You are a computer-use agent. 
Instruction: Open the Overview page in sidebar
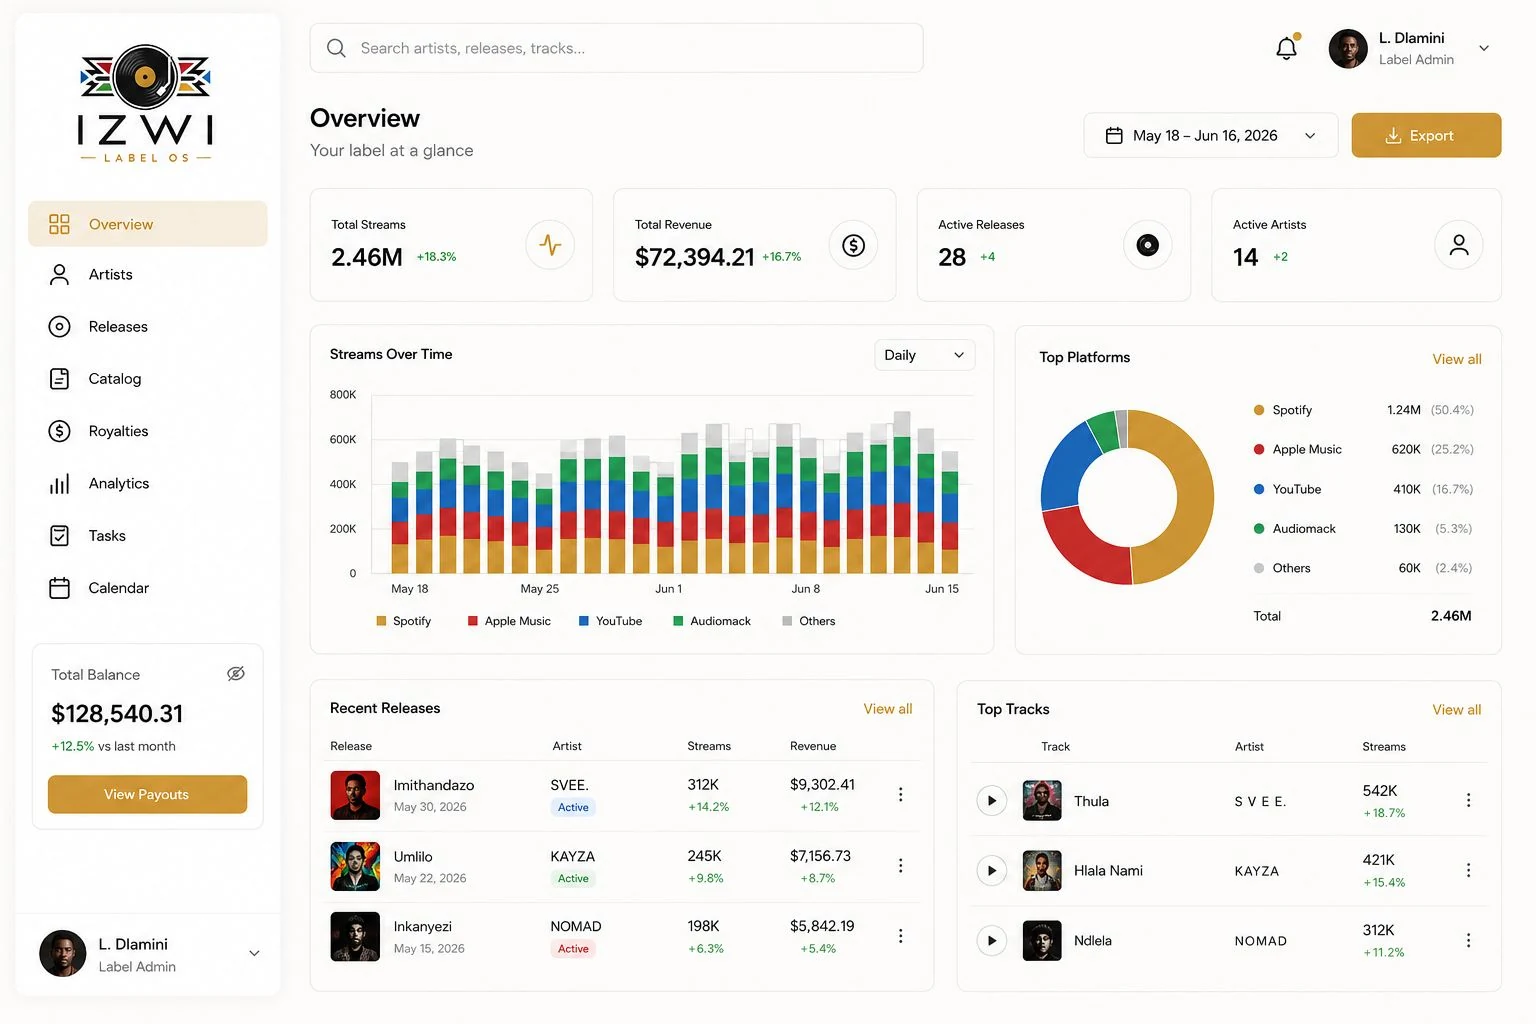[148, 224]
